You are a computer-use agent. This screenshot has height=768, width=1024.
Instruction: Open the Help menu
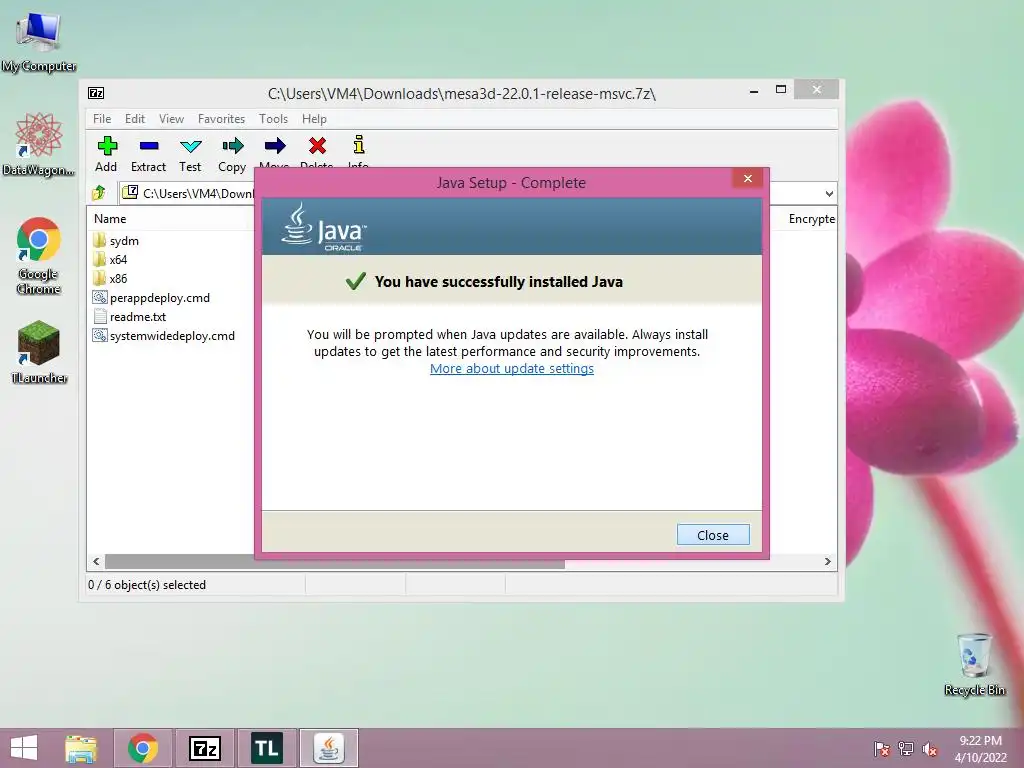point(314,119)
